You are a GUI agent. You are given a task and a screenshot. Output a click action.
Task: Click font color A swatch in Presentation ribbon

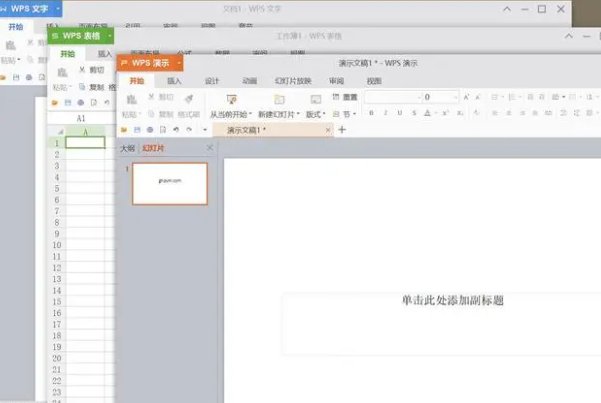[x=428, y=113]
